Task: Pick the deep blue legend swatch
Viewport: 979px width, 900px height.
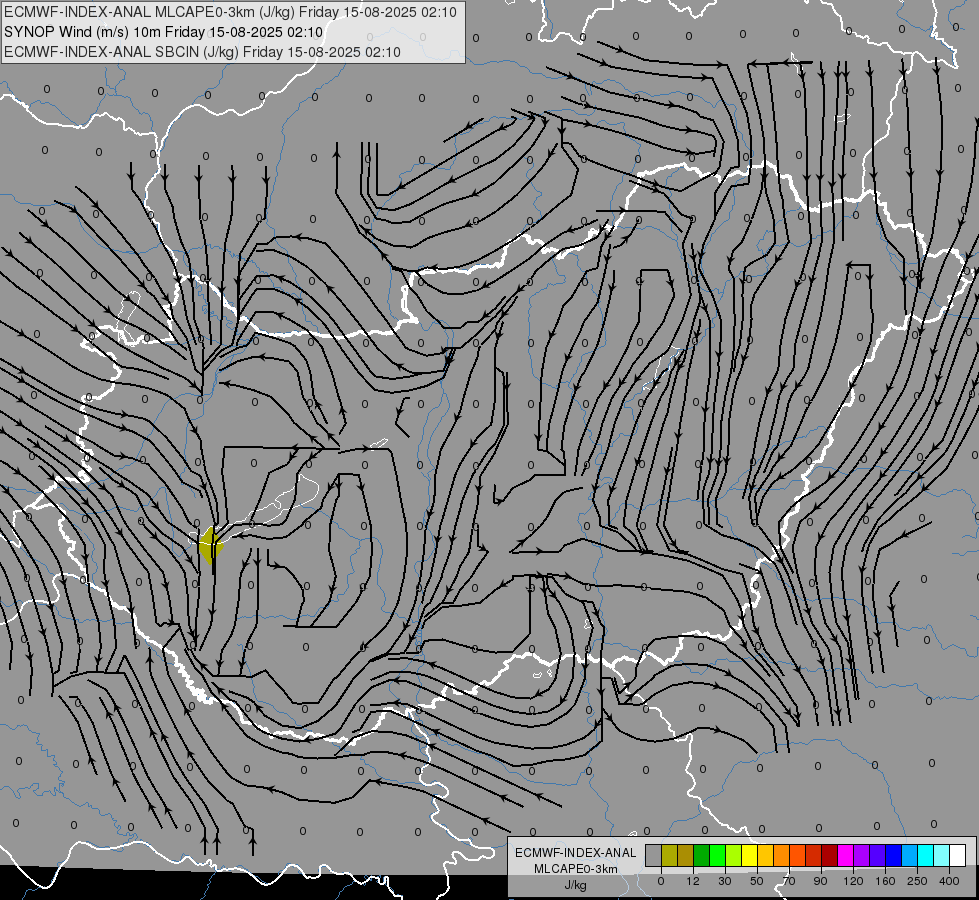Action: (893, 856)
